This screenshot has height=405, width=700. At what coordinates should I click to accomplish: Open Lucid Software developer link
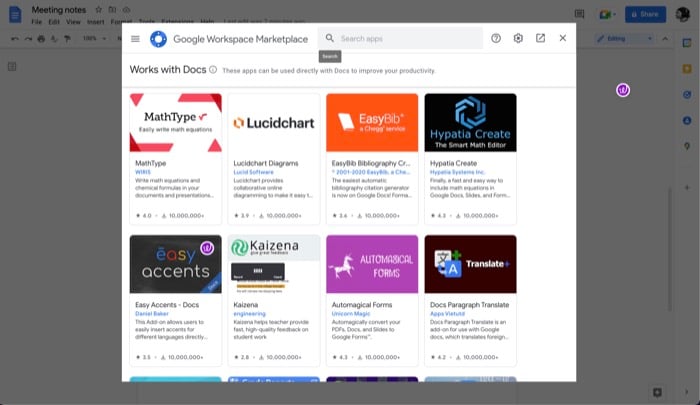253,172
